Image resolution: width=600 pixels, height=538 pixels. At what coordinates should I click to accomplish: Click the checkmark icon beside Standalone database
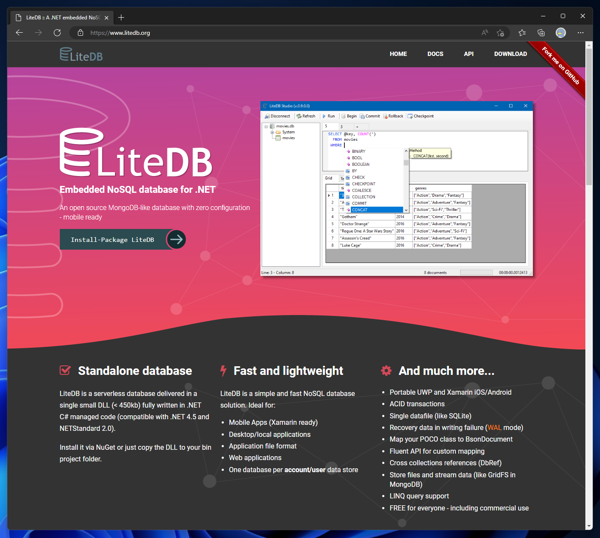point(65,370)
